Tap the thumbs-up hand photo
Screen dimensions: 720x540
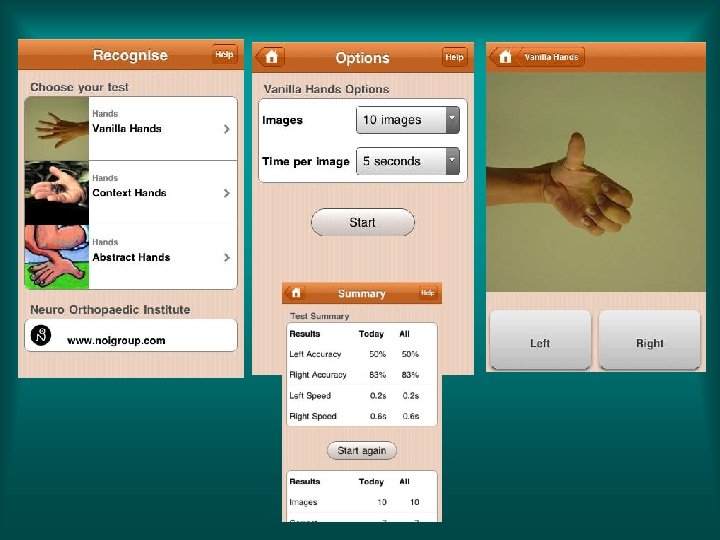click(596, 182)
